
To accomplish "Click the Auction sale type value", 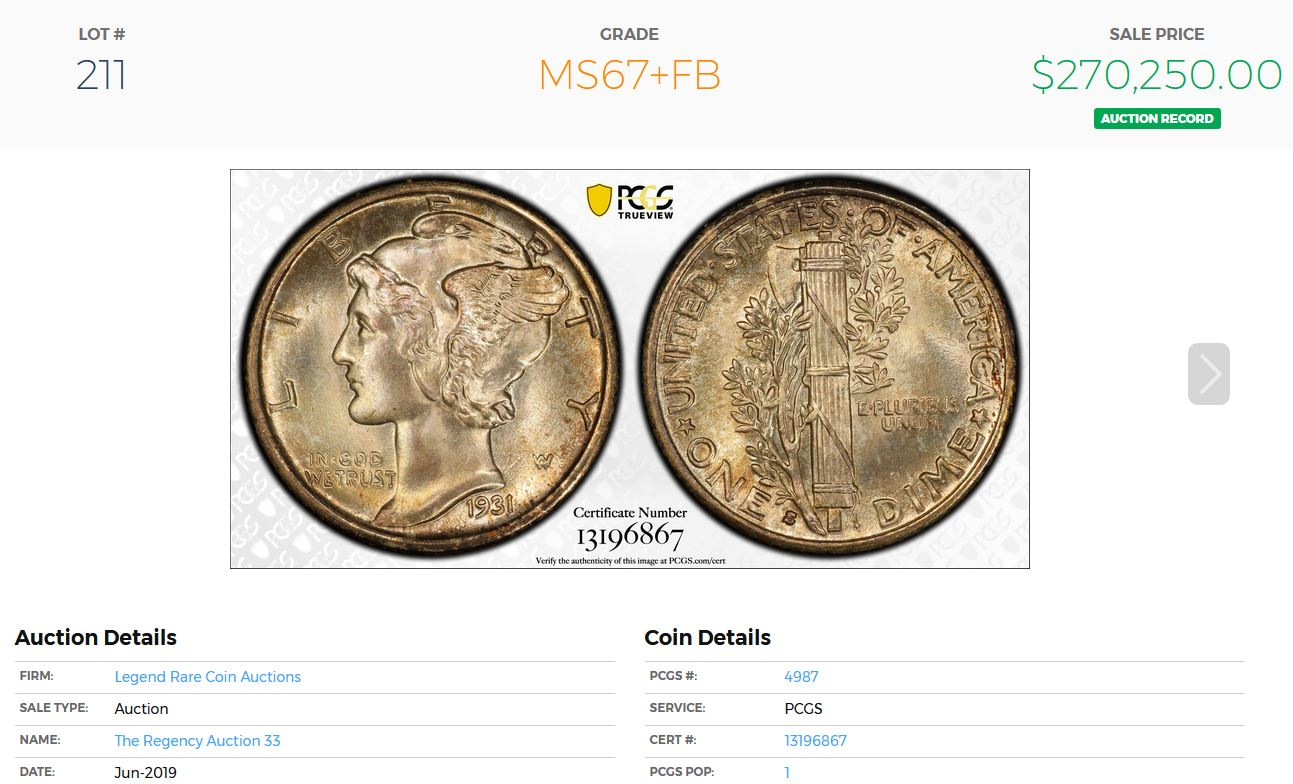I will tap(141, 709).
